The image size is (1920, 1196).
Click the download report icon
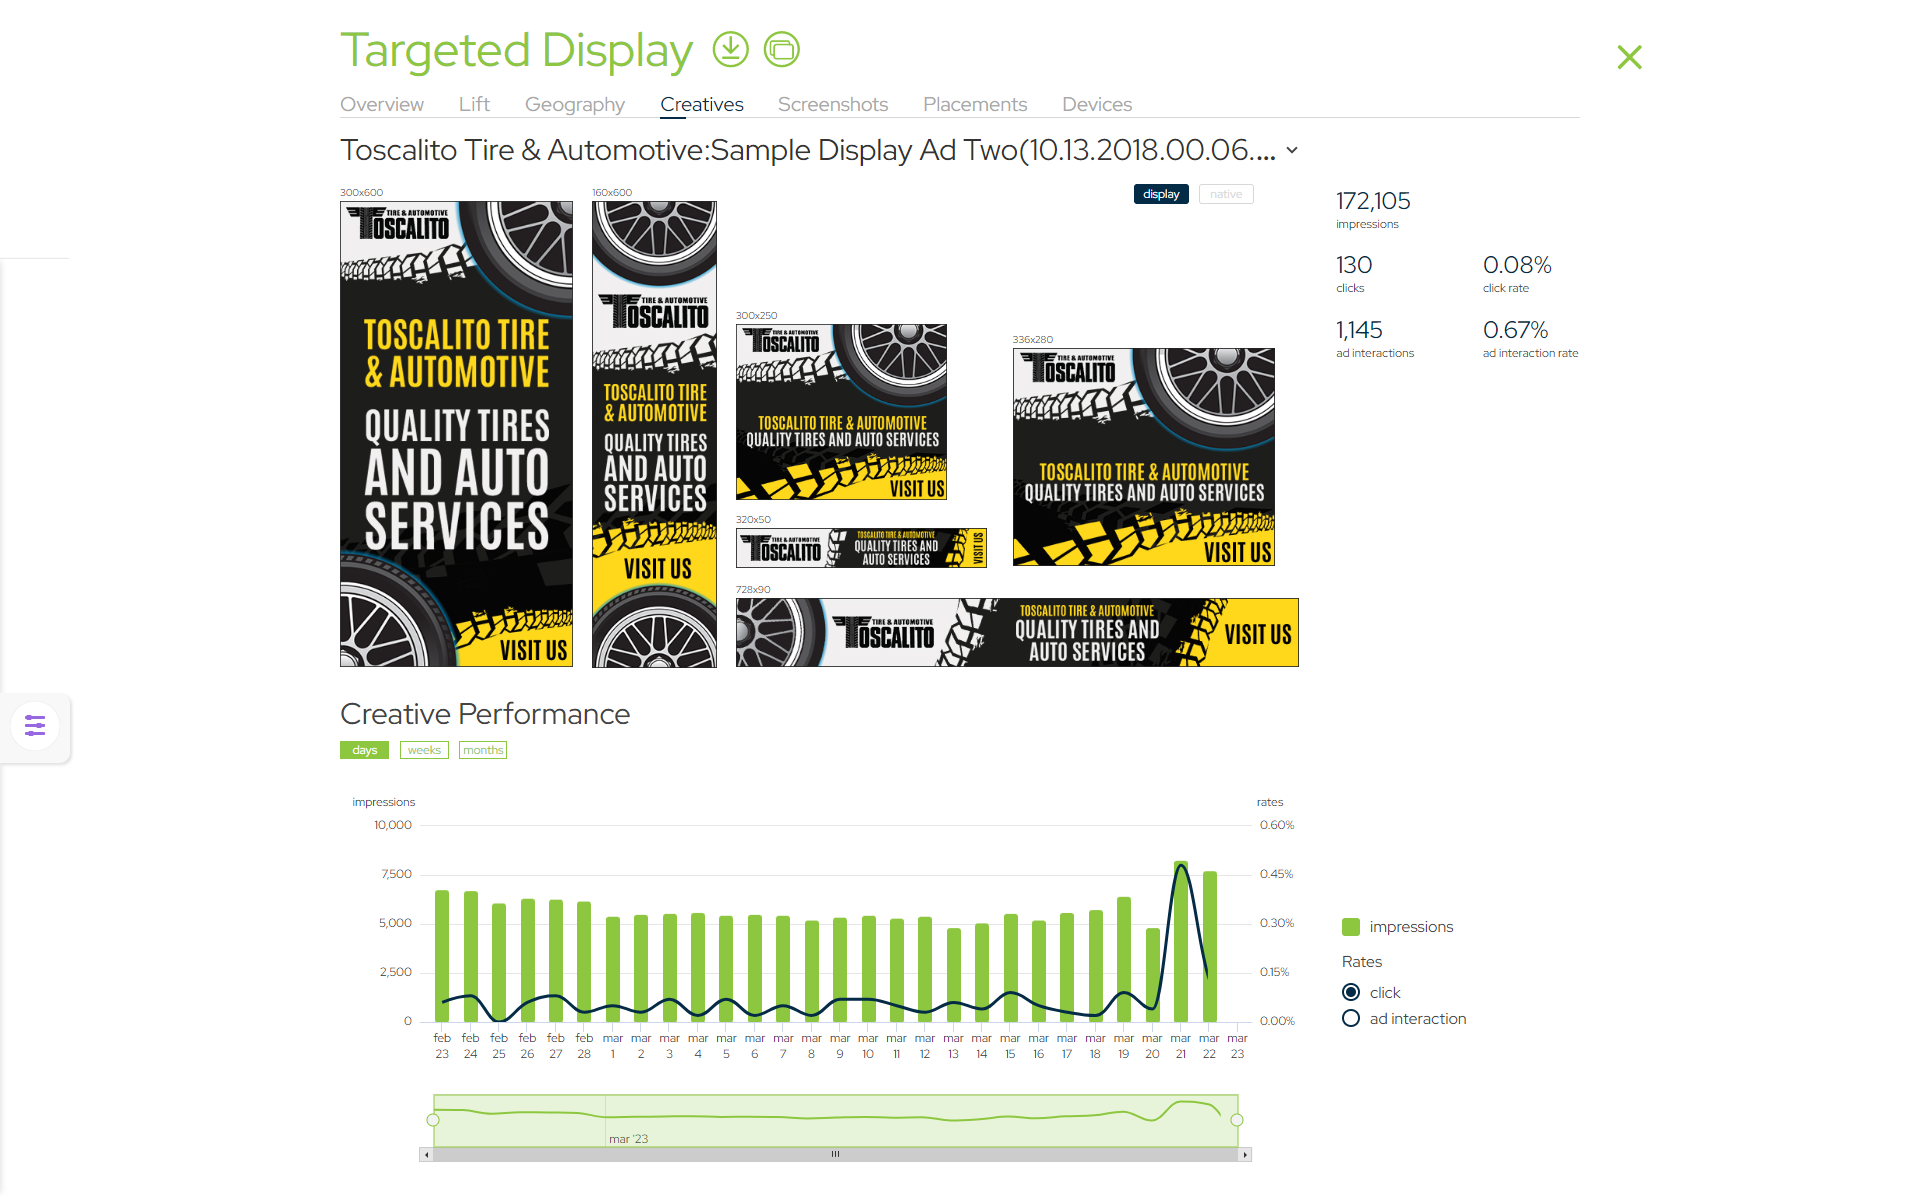tap(730, 49)
